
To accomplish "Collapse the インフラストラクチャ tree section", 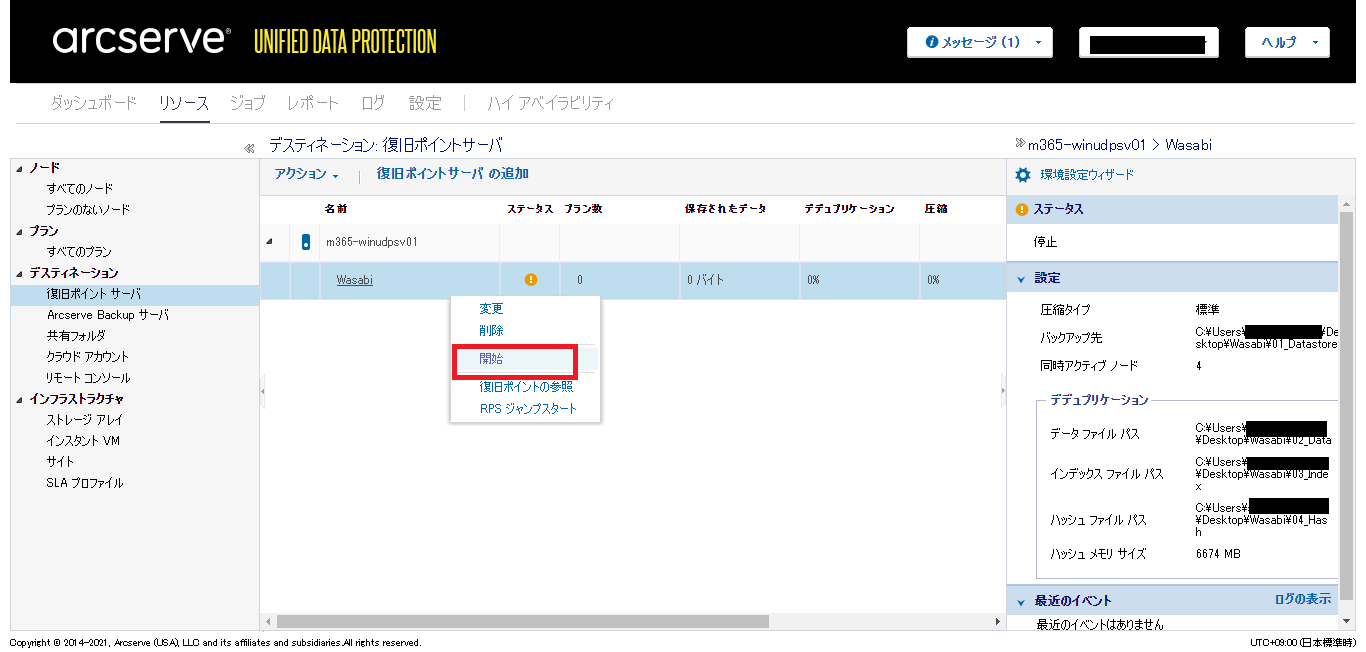I will click(x=20, y=399).
